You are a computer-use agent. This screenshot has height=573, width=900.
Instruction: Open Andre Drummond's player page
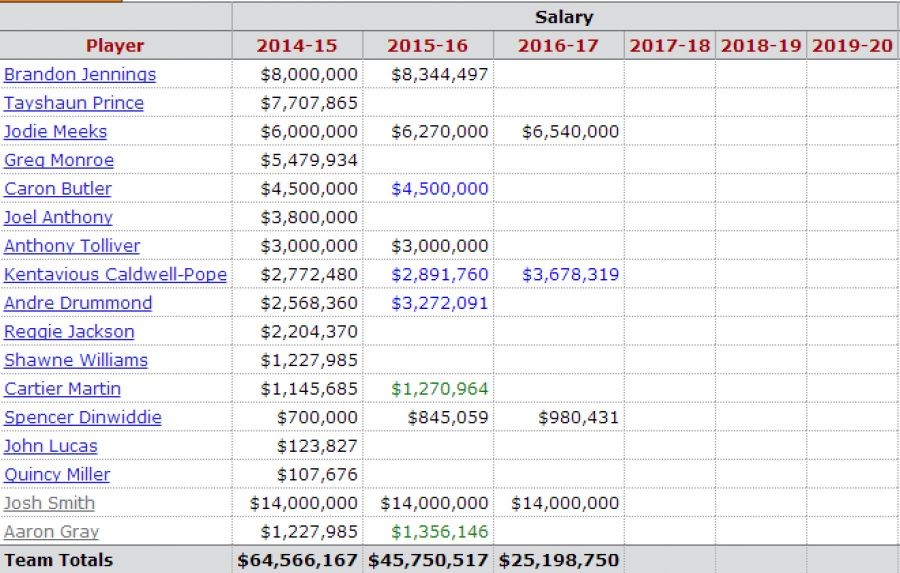click(x=78, y=303)
